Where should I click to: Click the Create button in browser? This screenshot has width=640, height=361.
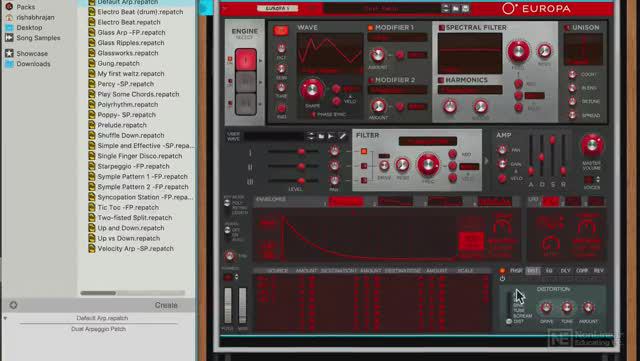pyautogui.click(x=166, y=305)
